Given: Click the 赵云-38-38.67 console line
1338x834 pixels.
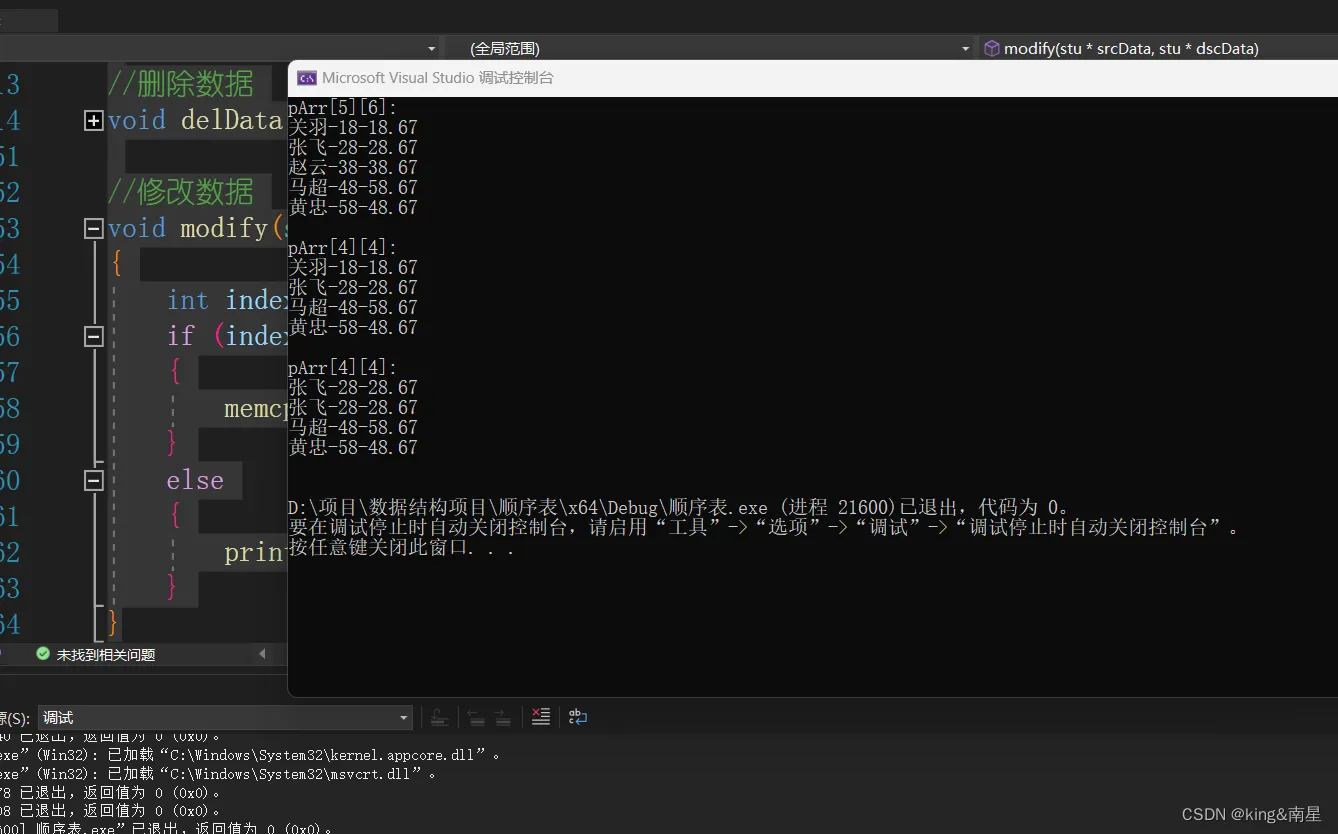Looking at the screenshot, I should pos(353,167).
